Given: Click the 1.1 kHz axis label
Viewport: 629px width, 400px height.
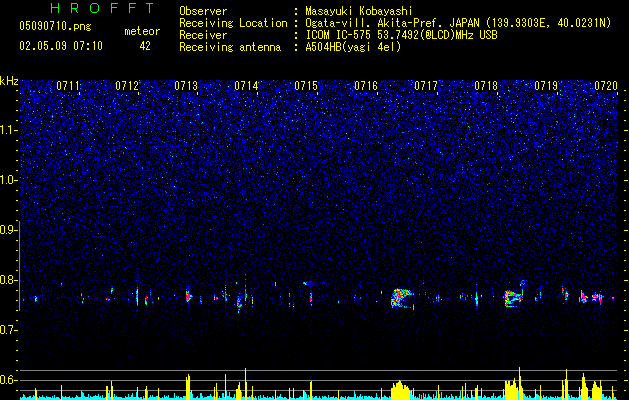Looking at the screenshot, I should (x=8, y=130).
